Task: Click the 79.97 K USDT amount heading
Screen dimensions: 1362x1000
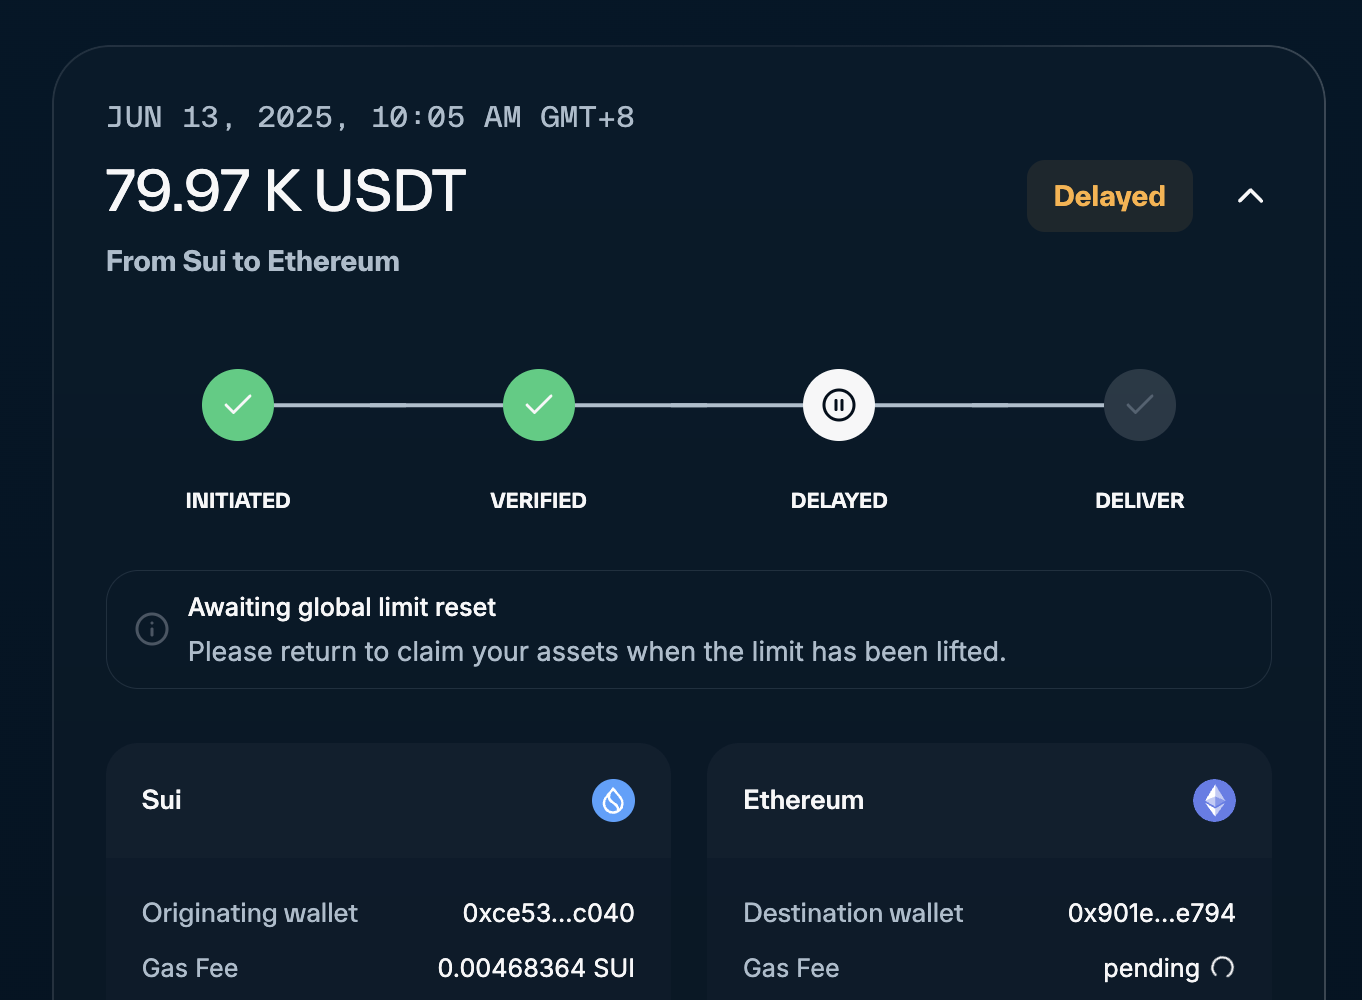Action: click(x=286, y=190)
